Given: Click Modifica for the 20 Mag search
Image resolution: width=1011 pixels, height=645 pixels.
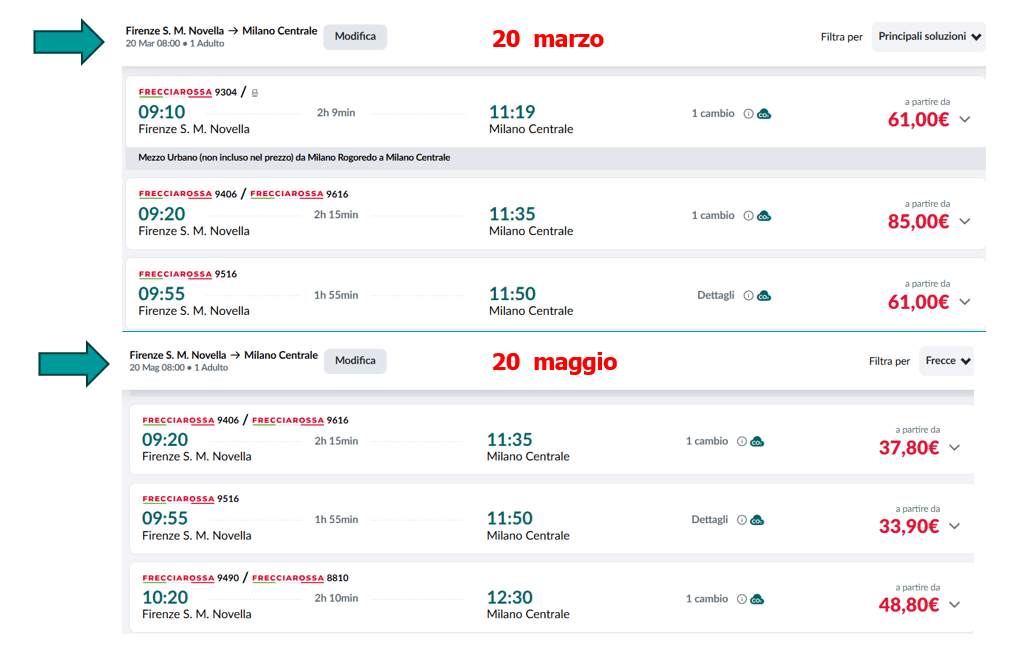Looking at the screenshot, I should [x=355, y=361].
